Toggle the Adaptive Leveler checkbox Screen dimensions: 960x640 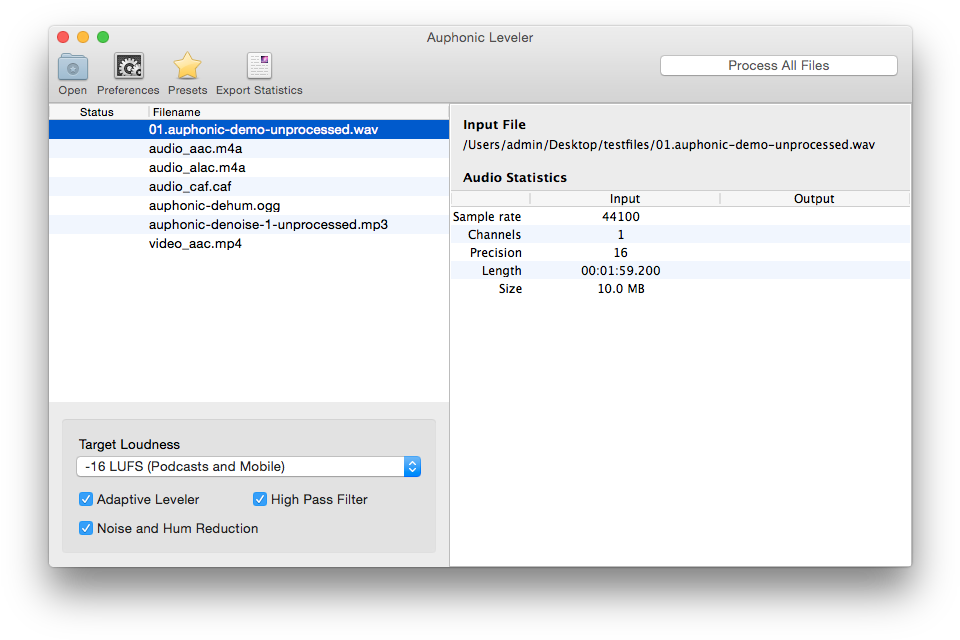tap(86, 499)
